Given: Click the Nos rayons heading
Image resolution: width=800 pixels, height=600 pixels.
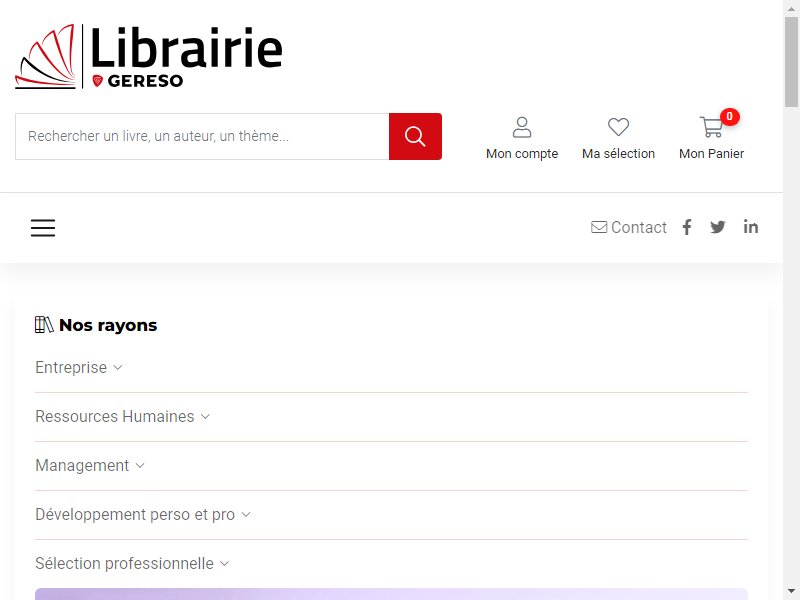Looking at the screenshot, I should [x=96, y=325].
